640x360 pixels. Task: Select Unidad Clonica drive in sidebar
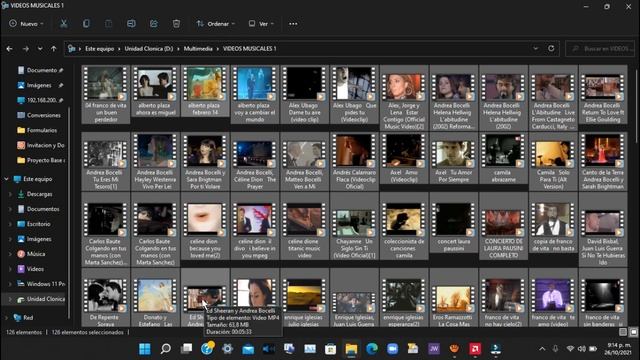tap(41, 299)
